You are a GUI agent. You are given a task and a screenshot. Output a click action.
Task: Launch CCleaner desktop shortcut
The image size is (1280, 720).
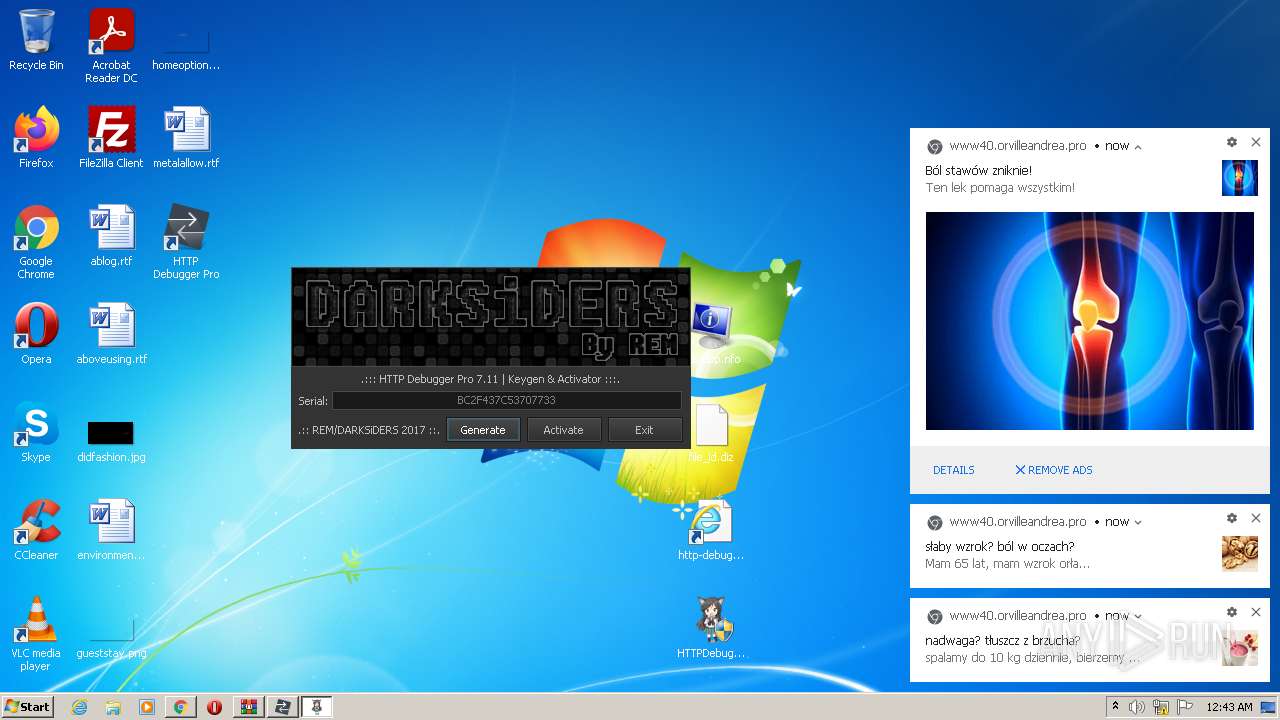(x=36, y=529)
